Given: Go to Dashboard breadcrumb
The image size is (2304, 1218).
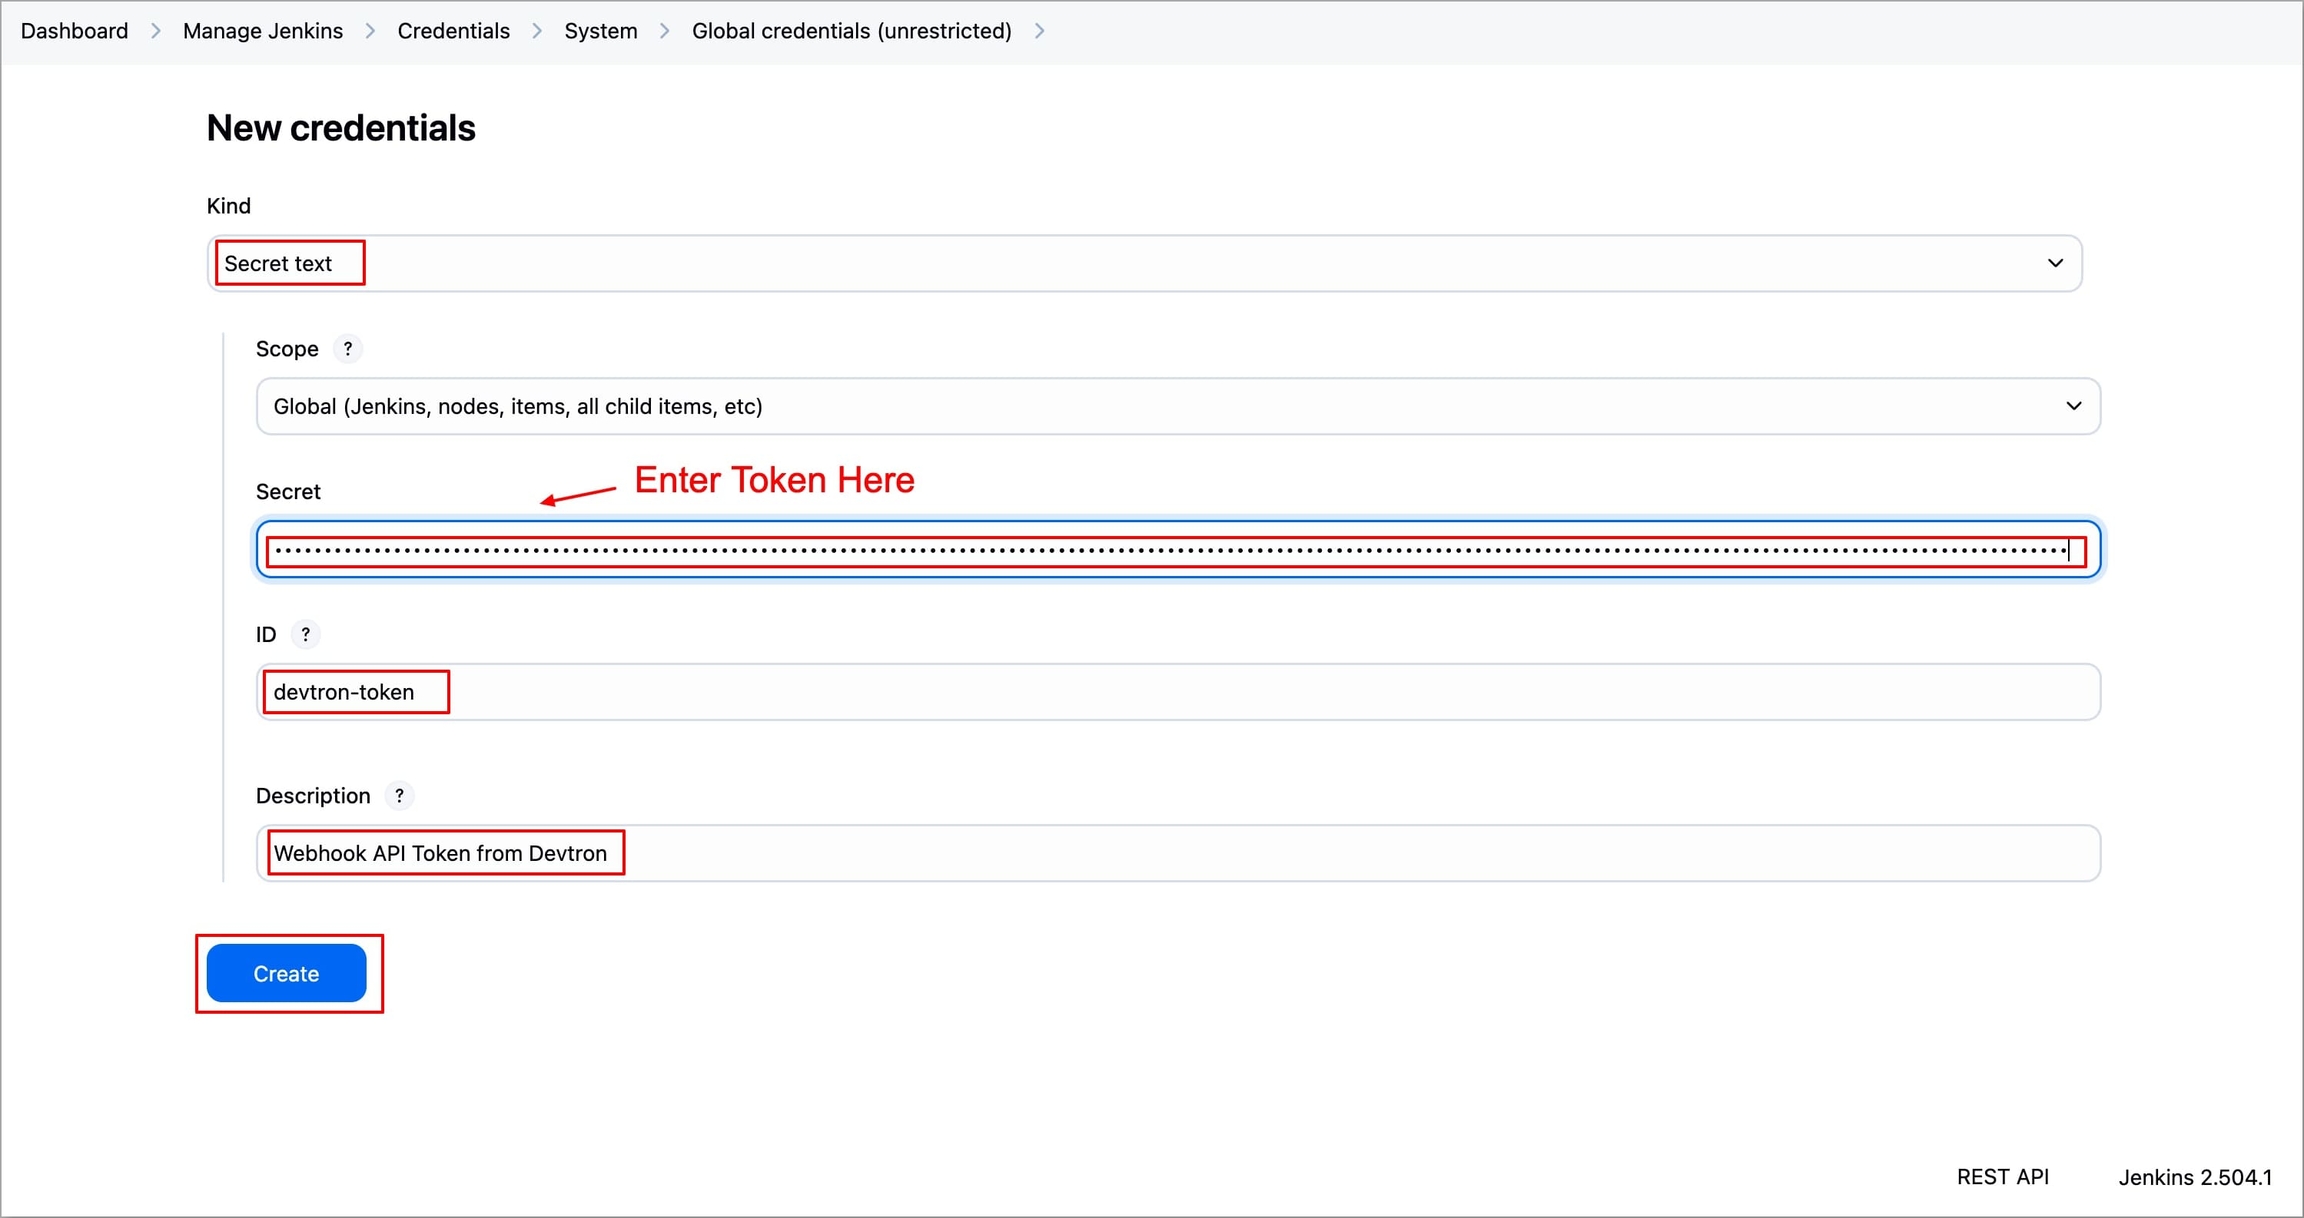Looking at the screenshot, I should 74,31.
